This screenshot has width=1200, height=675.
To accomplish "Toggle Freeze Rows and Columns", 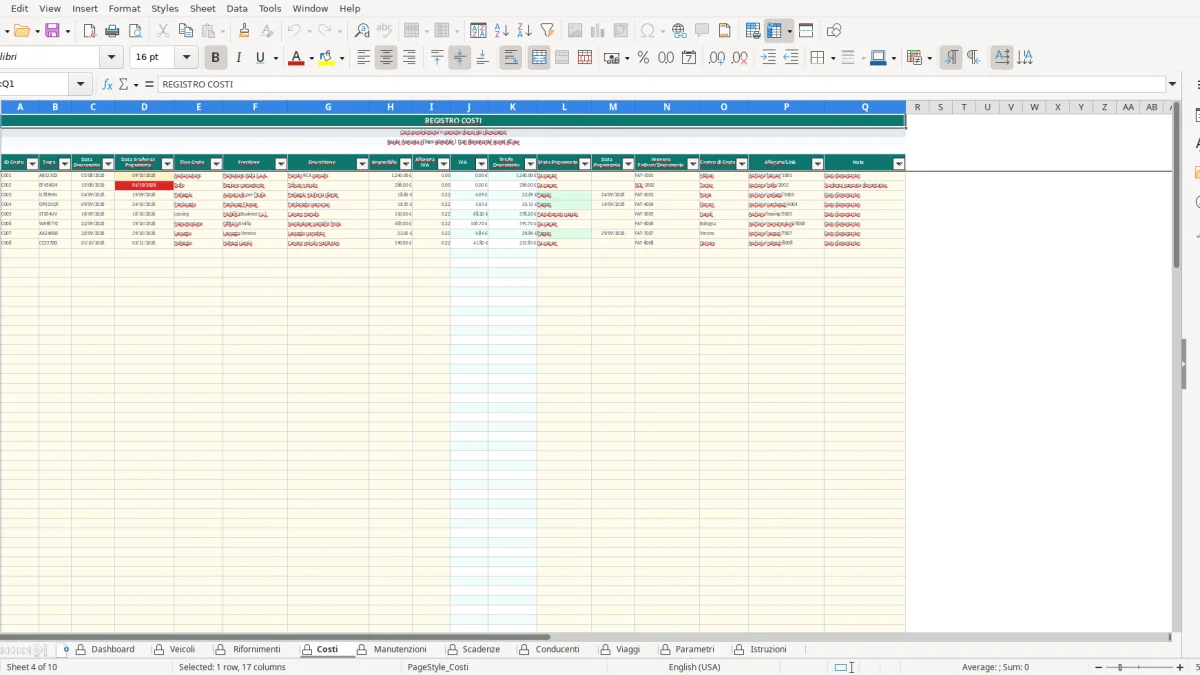I will point(775,31).
